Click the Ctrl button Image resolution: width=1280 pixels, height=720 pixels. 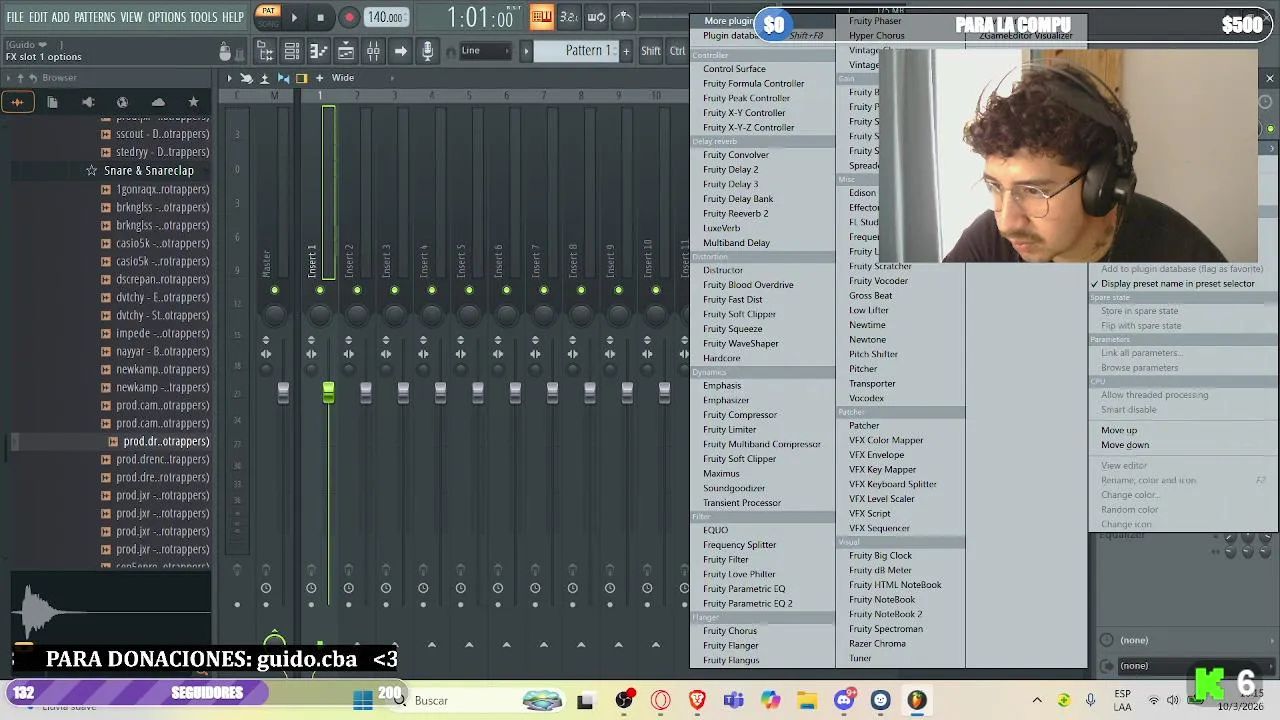pos(678,51)
